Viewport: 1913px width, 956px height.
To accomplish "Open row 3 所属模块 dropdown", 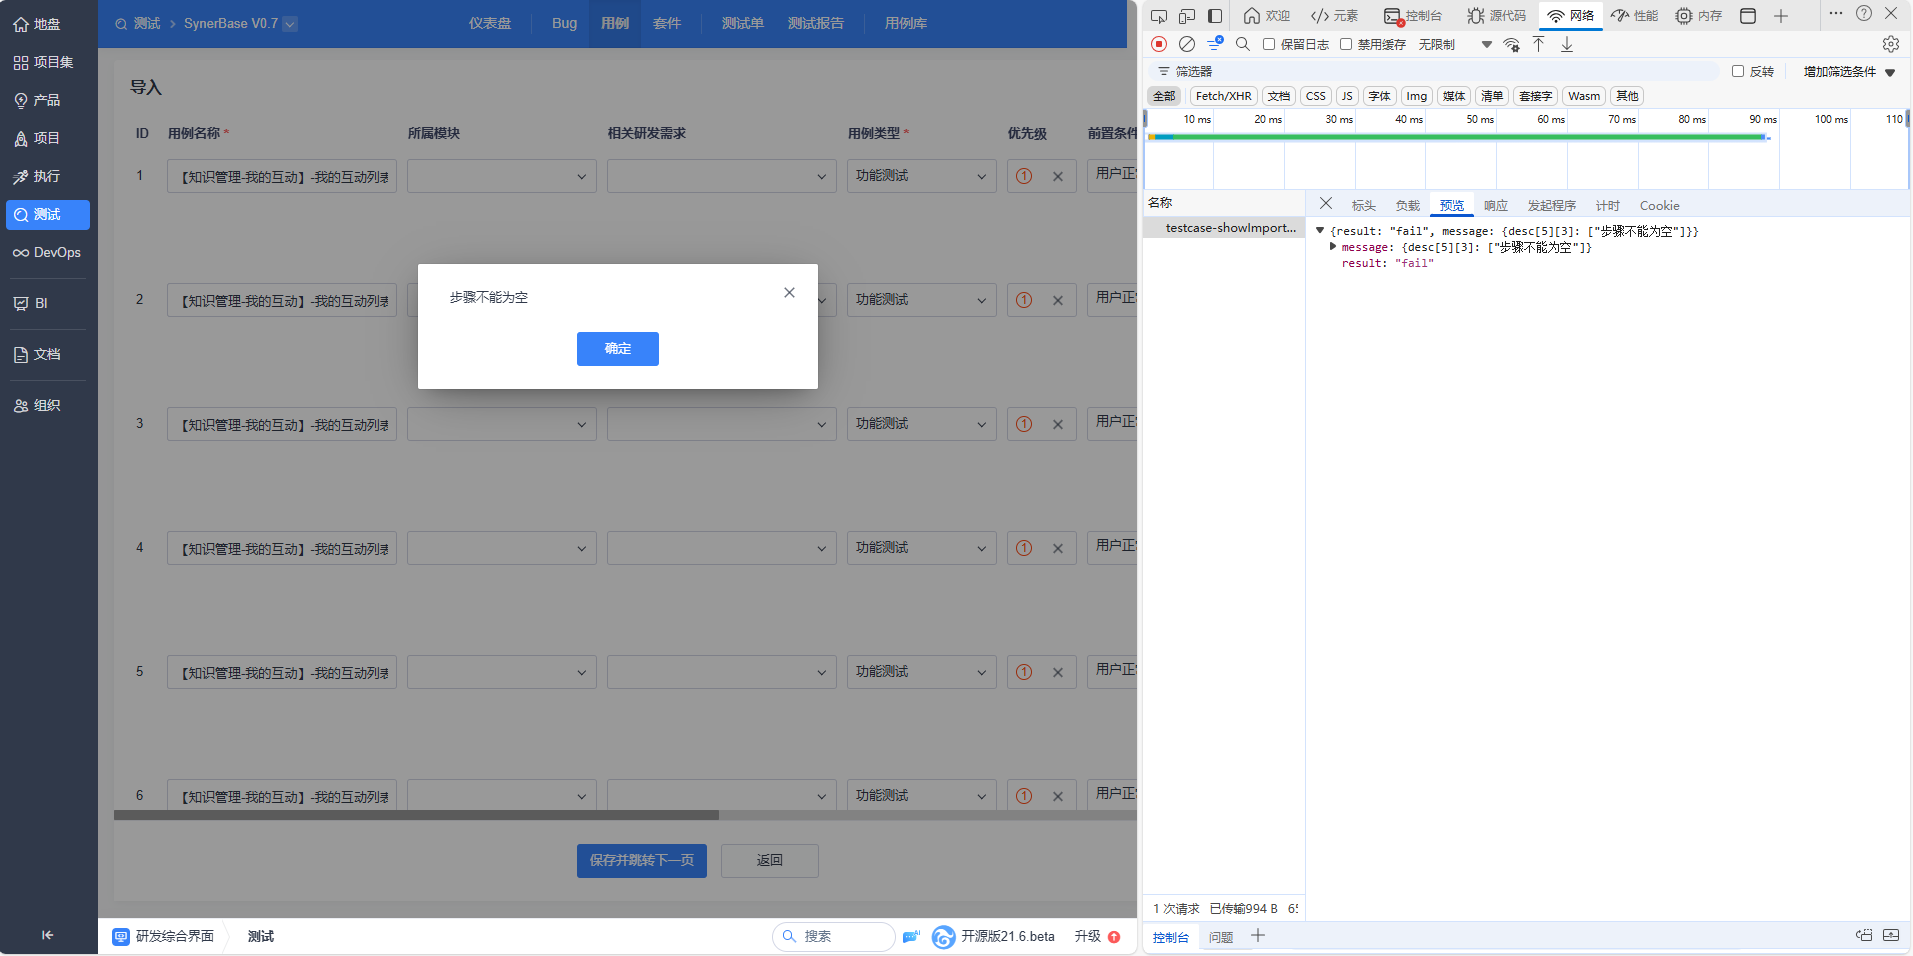I will pos(502,424).
